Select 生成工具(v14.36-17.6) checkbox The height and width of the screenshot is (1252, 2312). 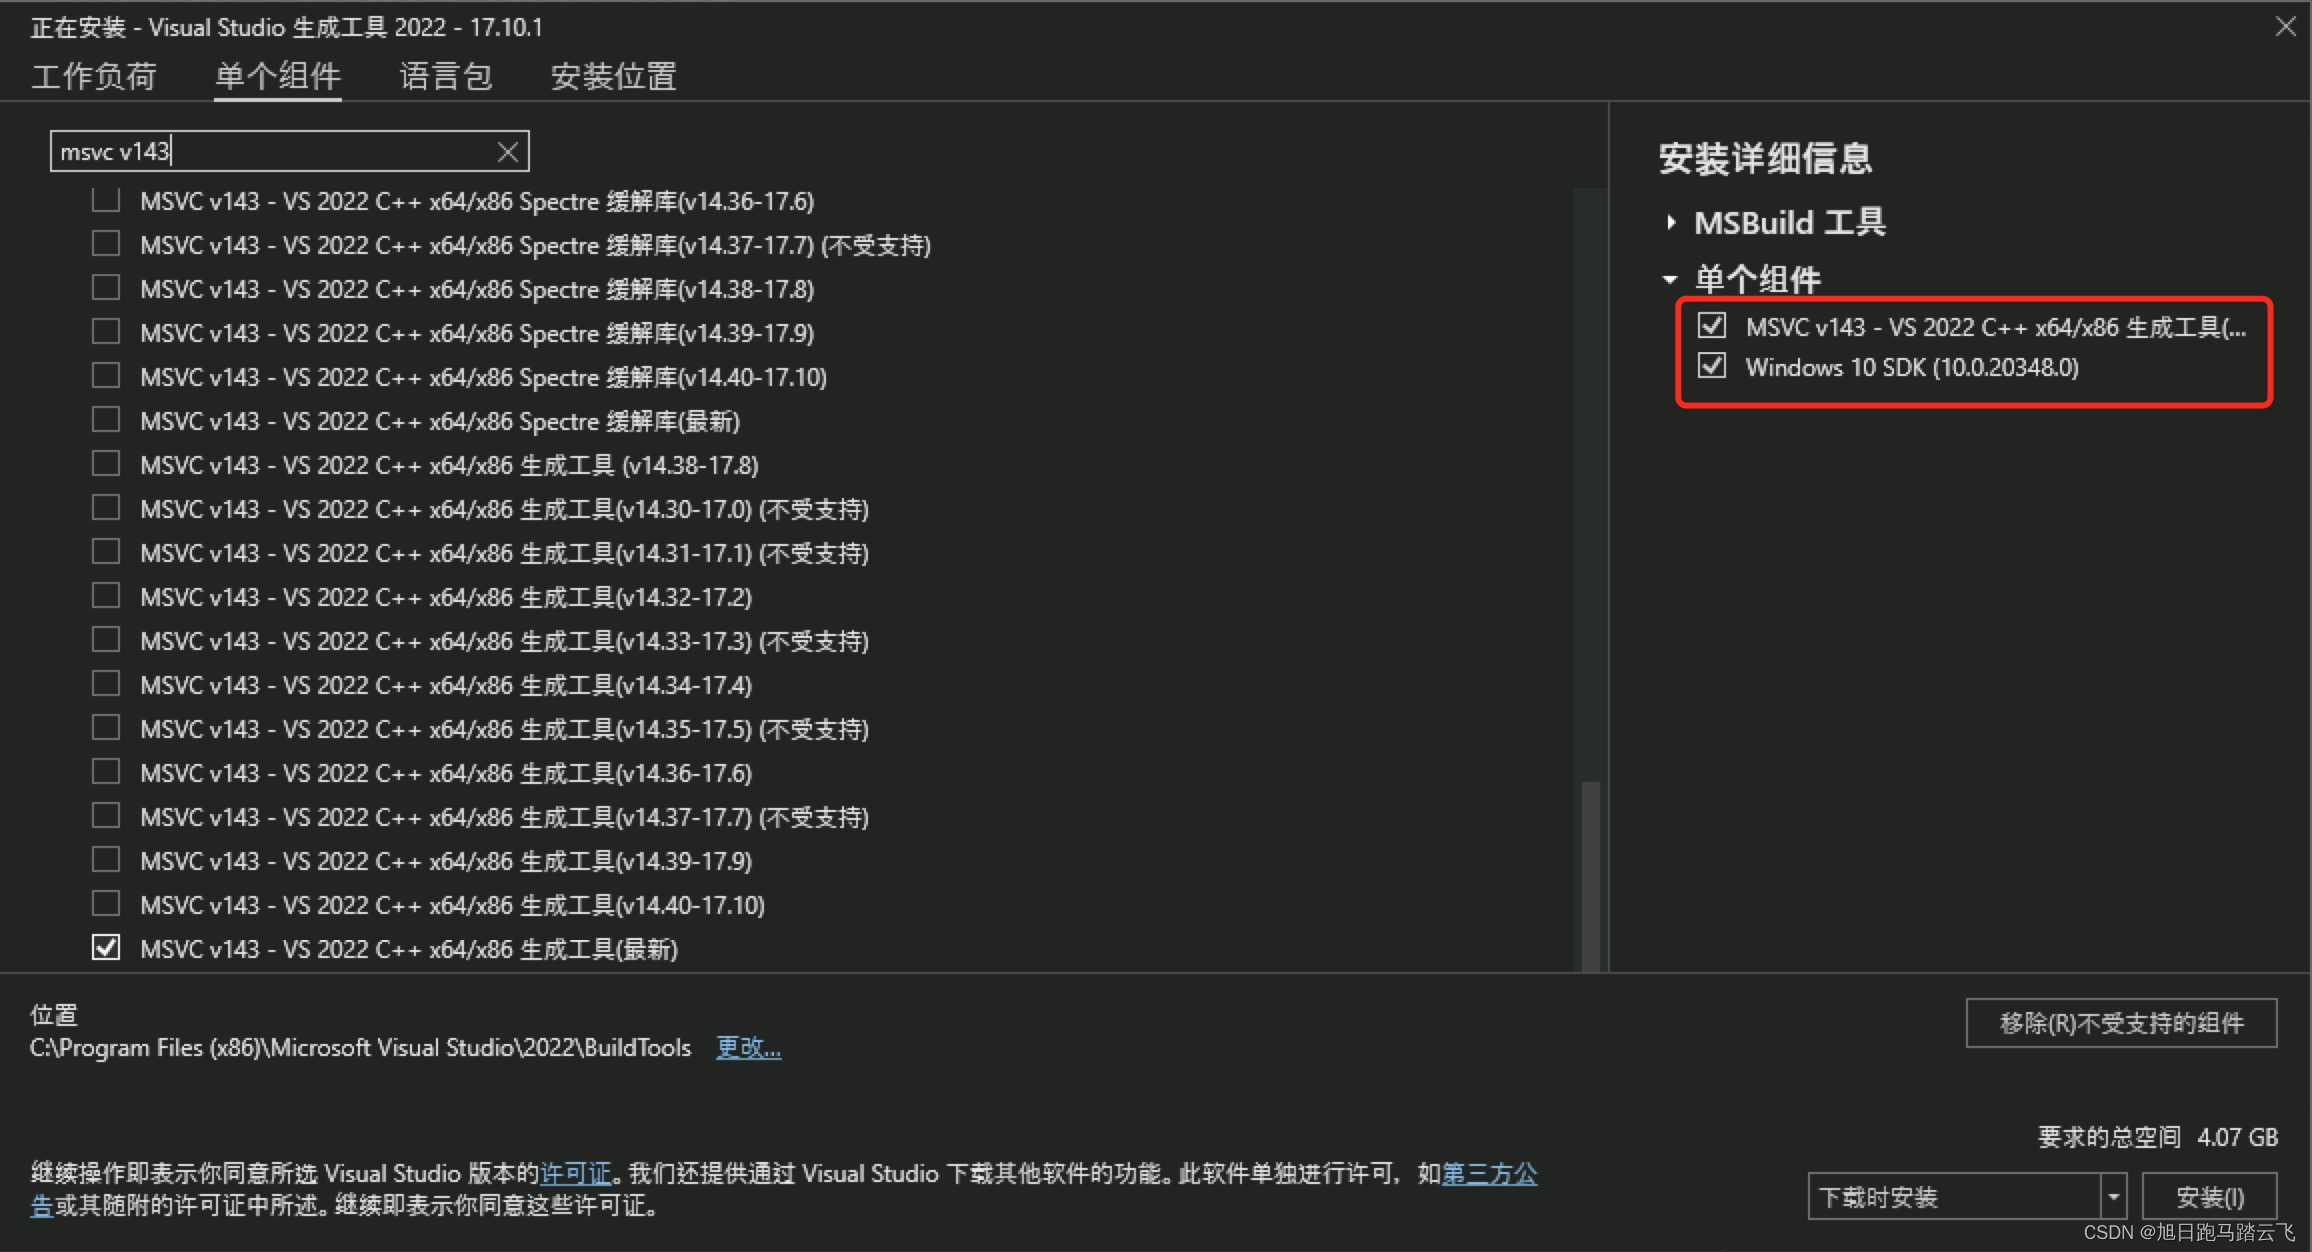click(106, 772)
